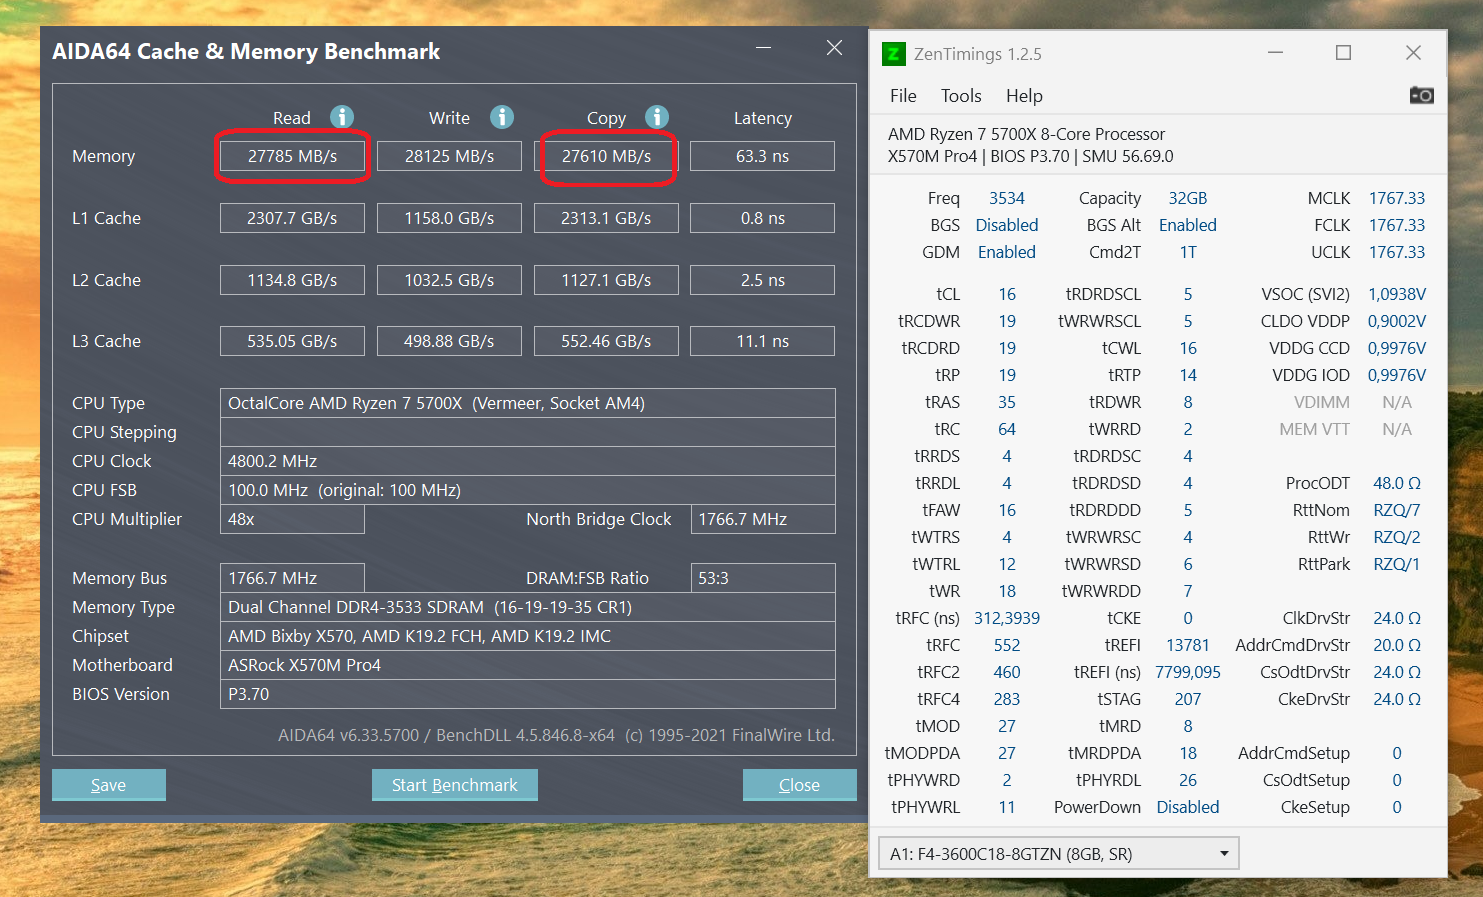Click the tSTAG value 207
1483x897 pixels.
(1188, 699)
